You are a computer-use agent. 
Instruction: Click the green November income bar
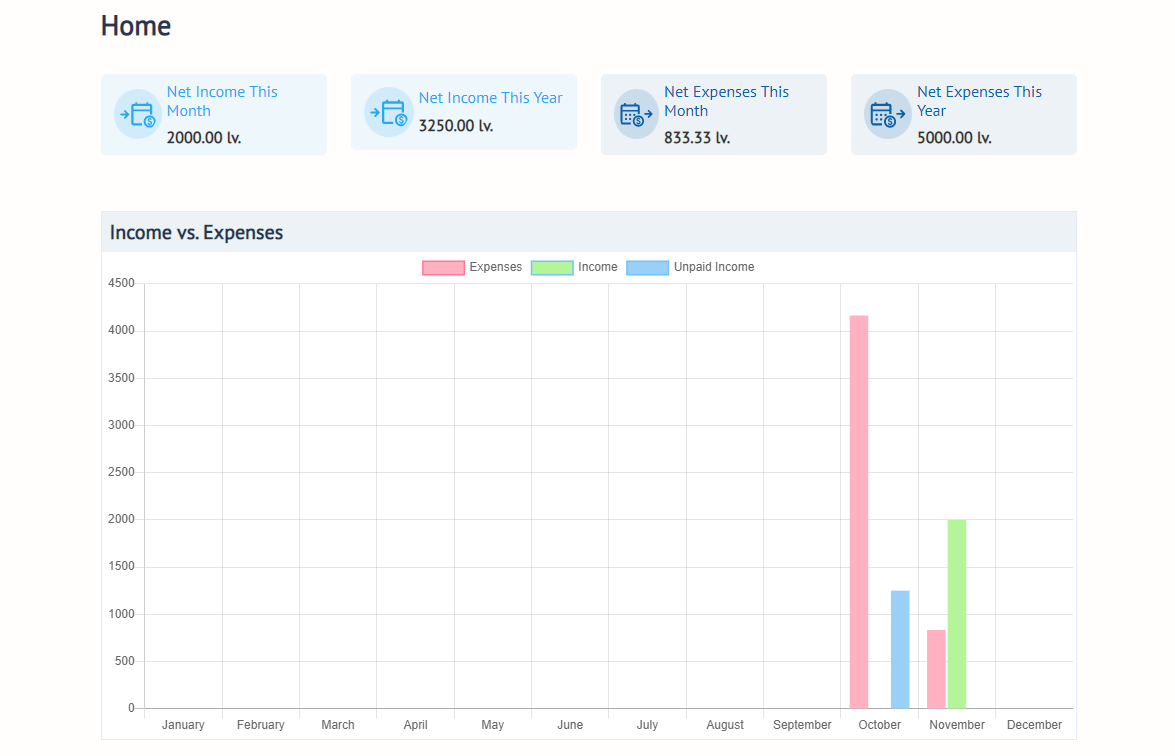(958, 610)
